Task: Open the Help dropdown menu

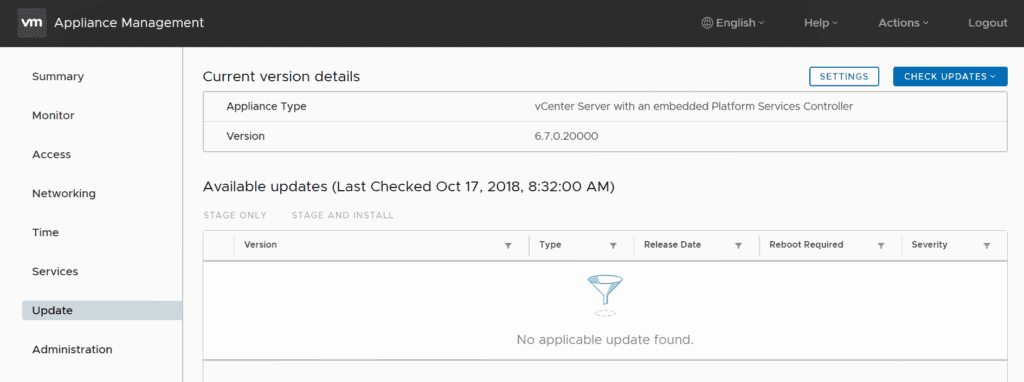Action: (x=821, y=23)
